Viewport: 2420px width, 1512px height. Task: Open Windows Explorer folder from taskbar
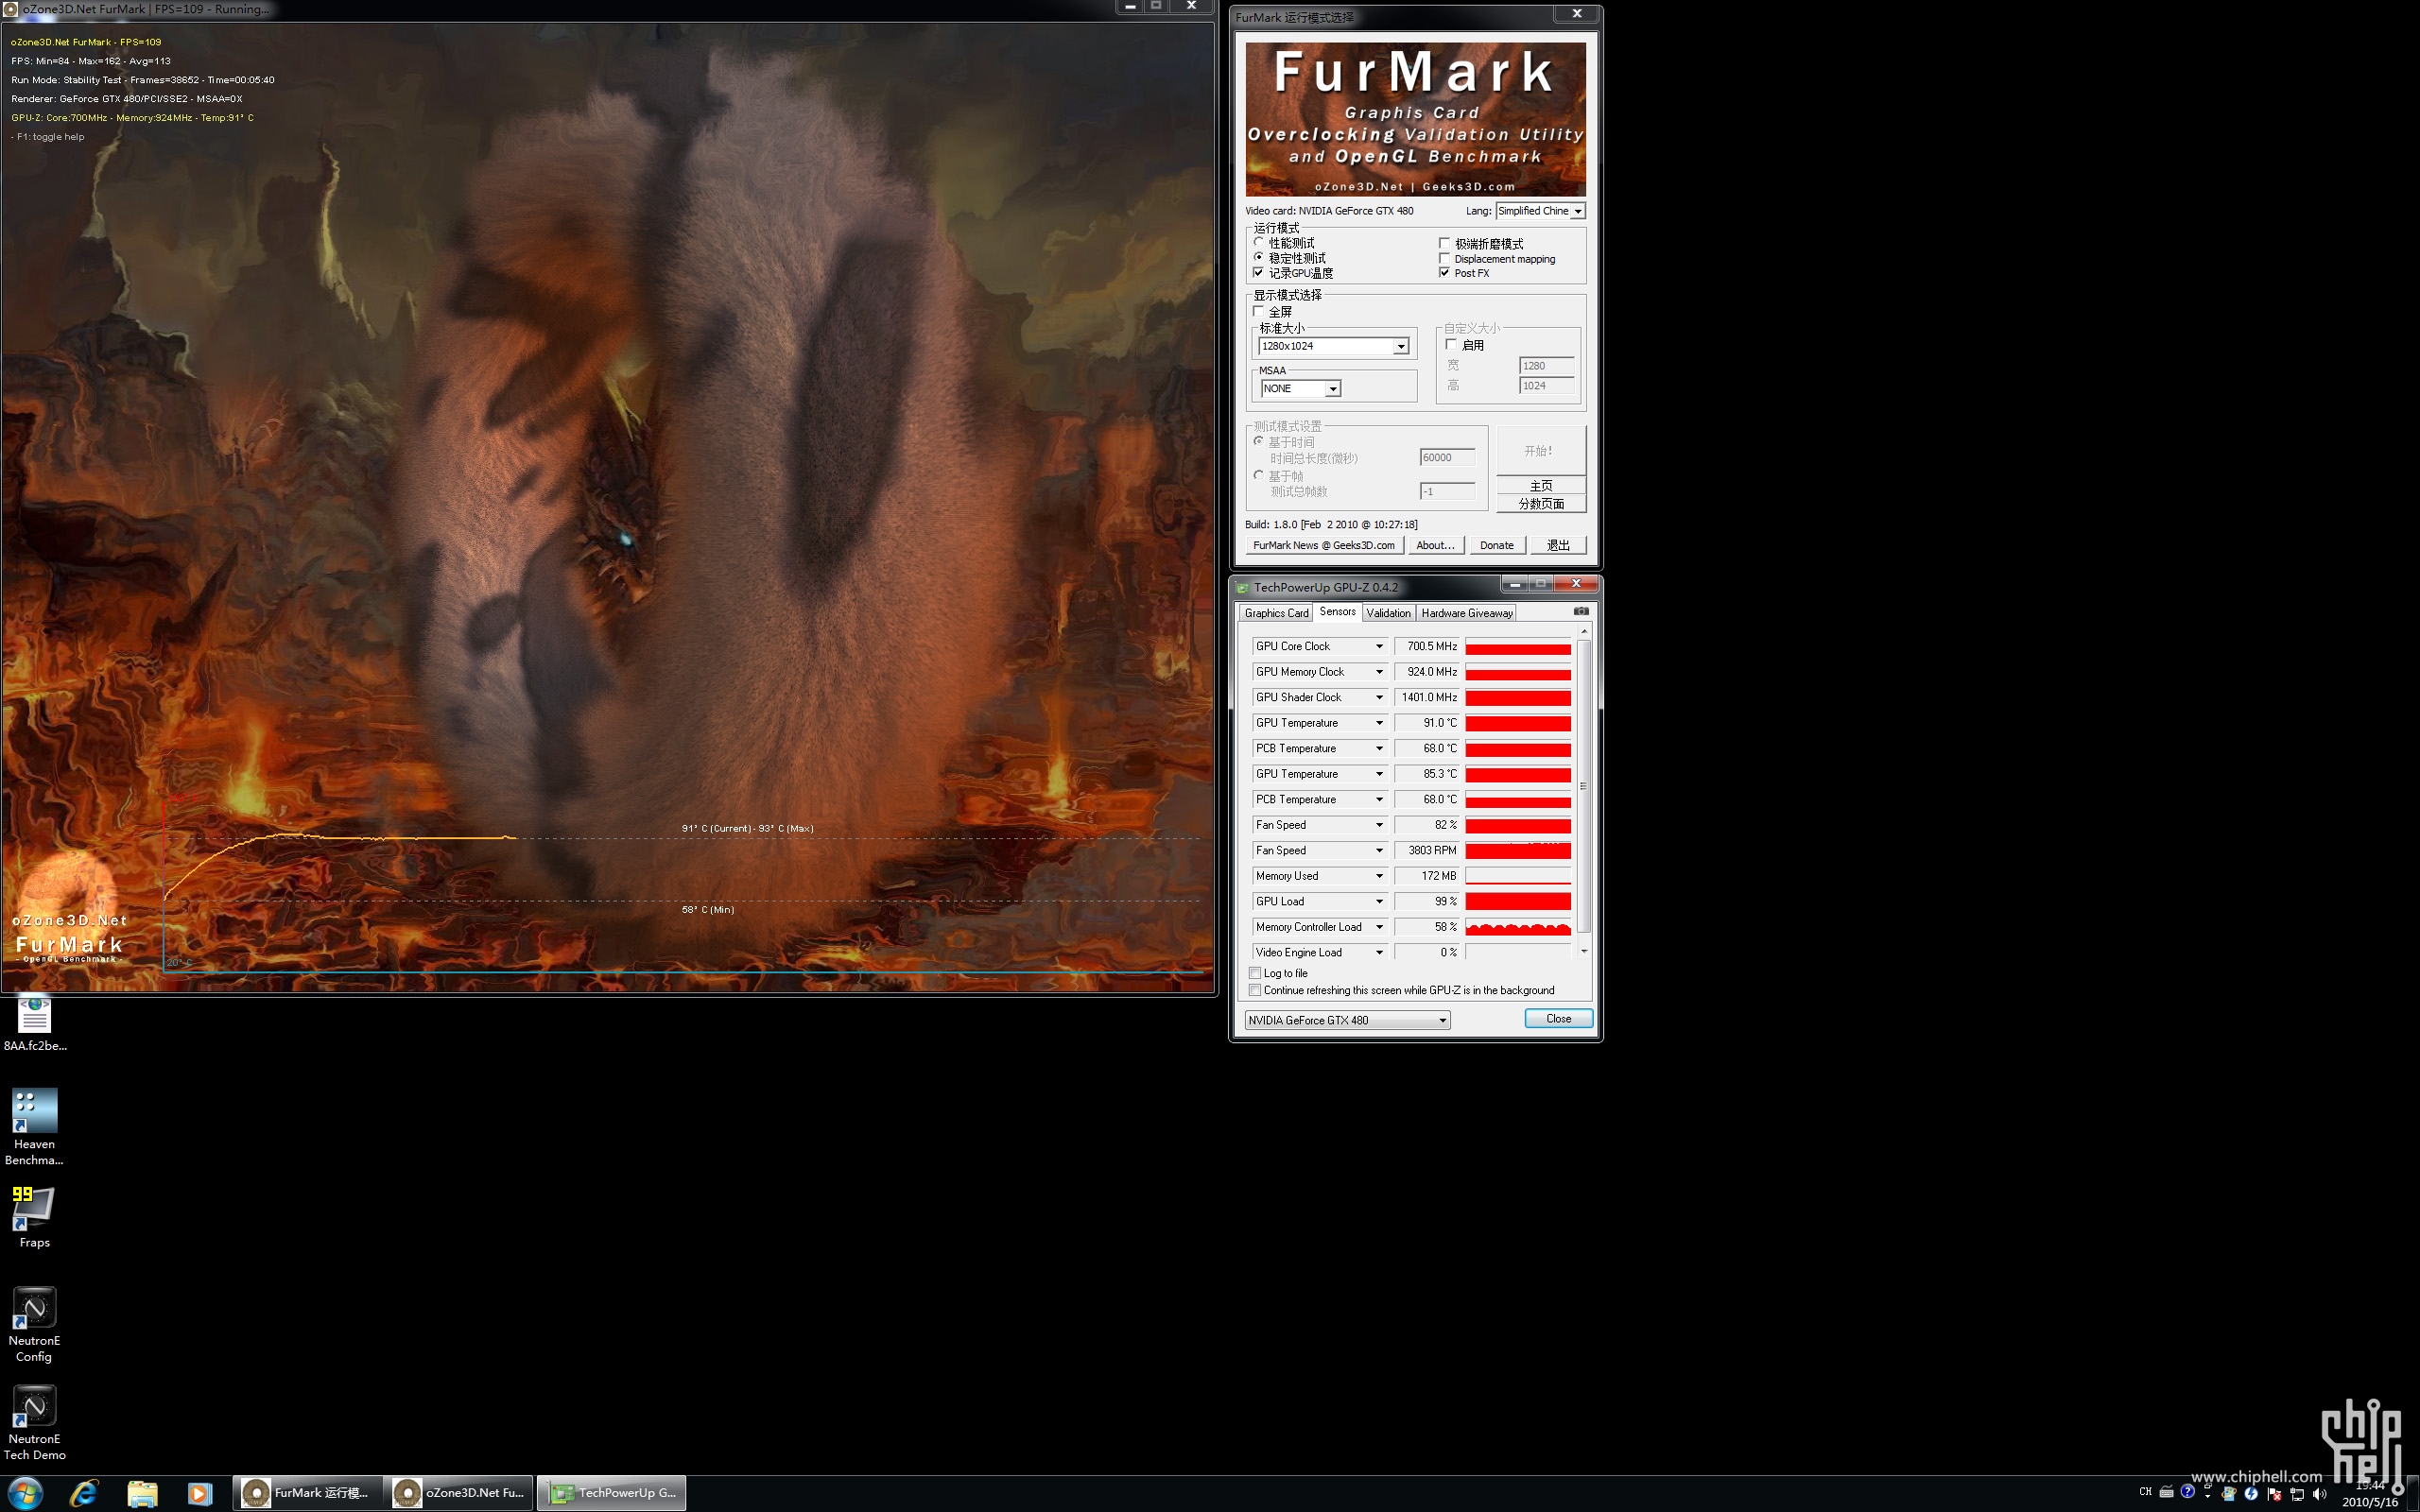pyautogui.click(x=142, y=1493)
